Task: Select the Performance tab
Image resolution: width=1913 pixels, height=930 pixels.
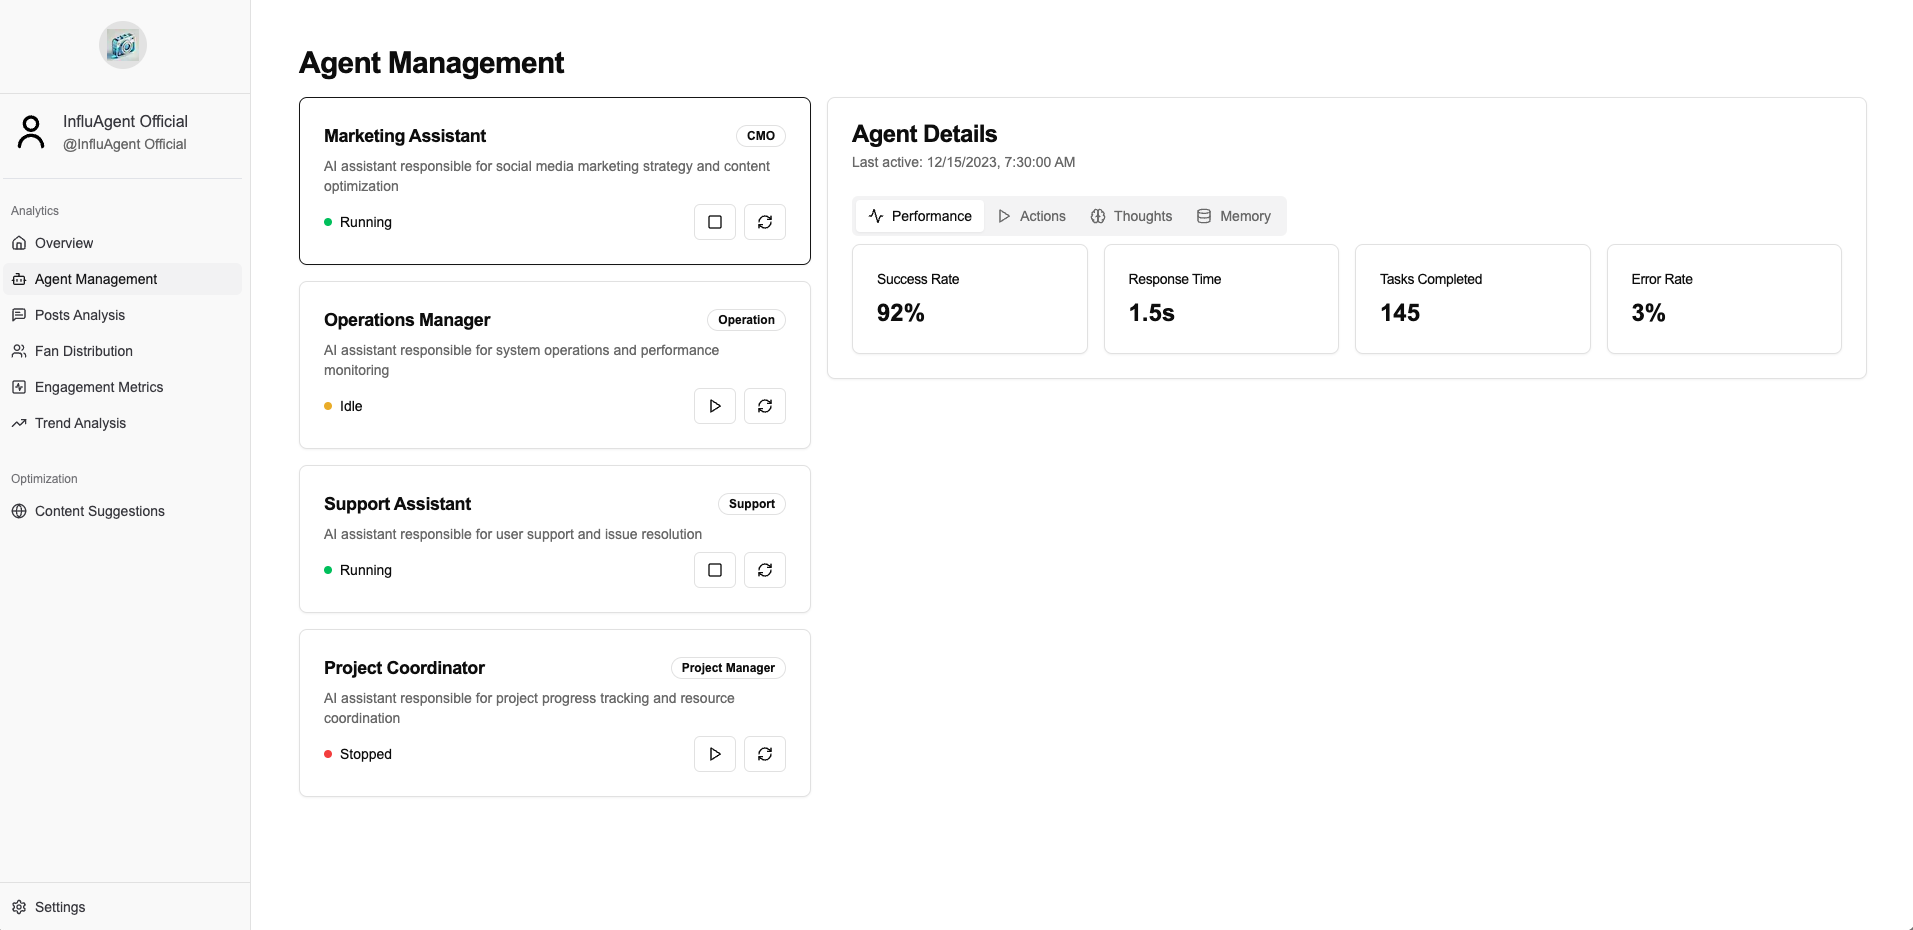Action: point(919,216)
